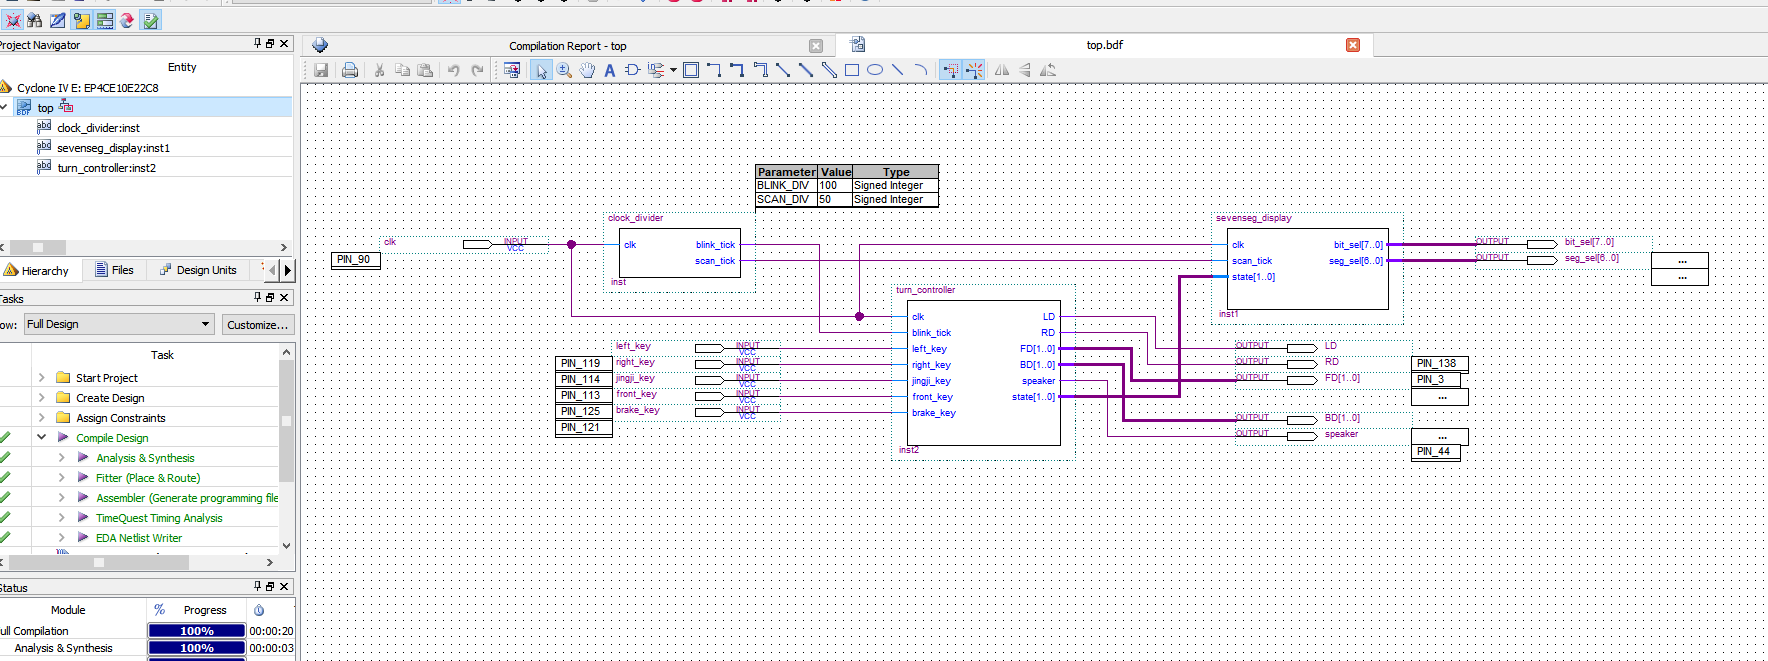Pin the Project Navigator panel

point(257,43)
